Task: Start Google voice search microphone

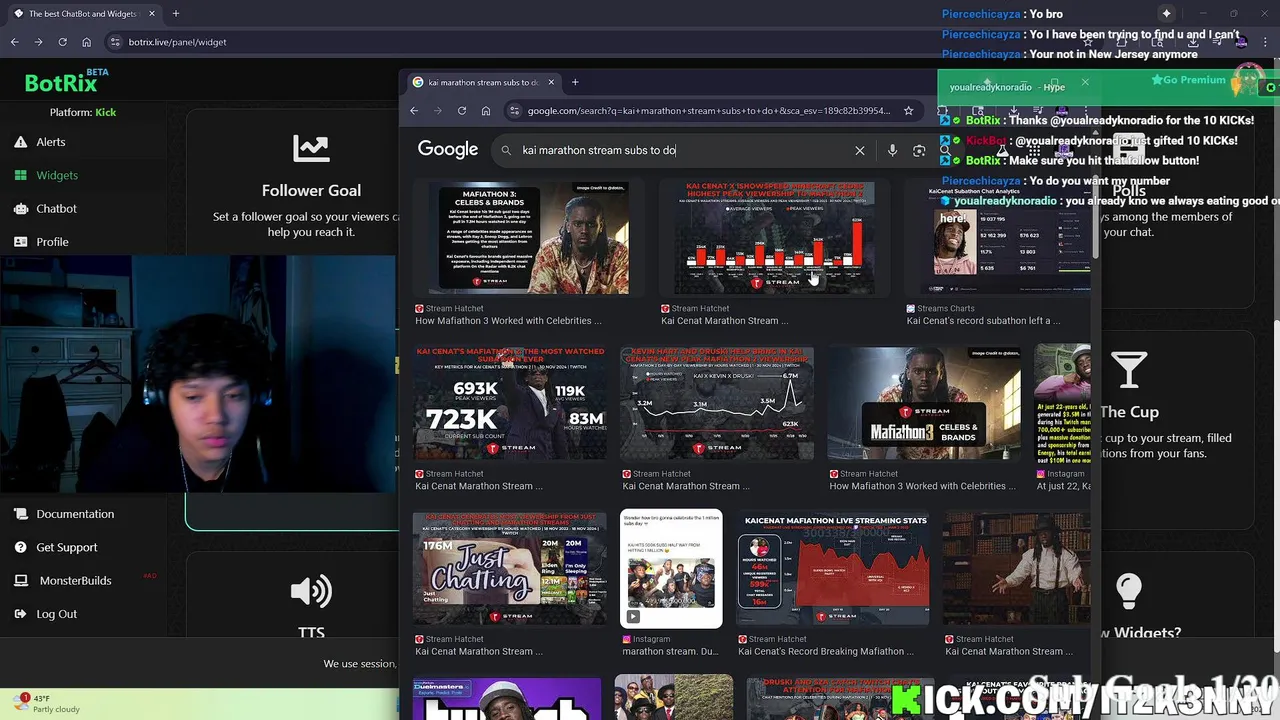Action: click(x=892, y=150)
